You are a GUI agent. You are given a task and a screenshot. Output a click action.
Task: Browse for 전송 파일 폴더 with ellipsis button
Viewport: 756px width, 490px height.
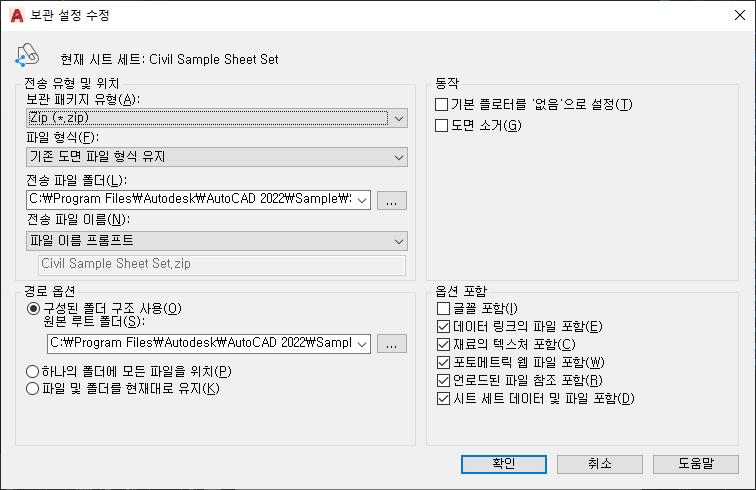click(392, 200)
